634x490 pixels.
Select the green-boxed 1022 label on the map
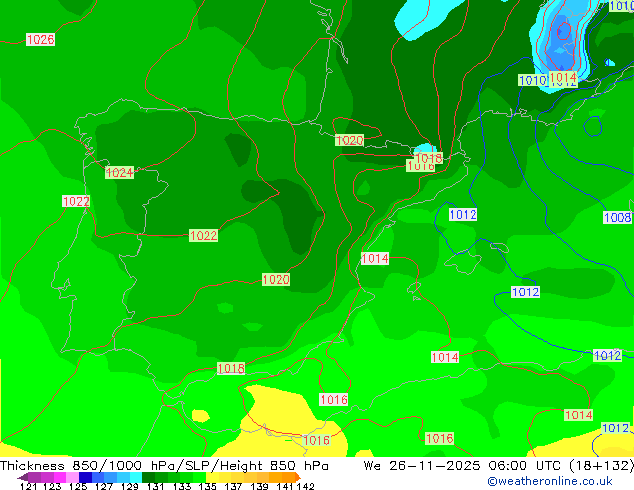pyautogui.click(x=203, y=235)
